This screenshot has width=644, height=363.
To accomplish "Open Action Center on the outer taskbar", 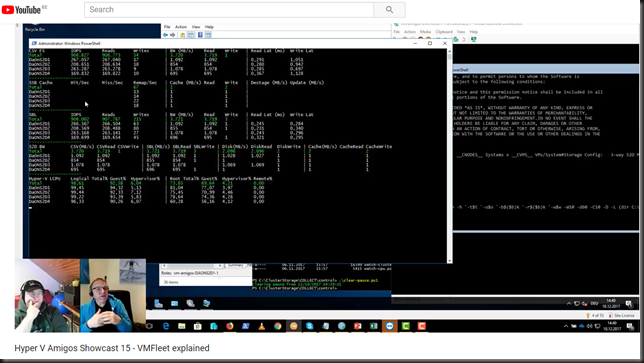I will [x=630, y=326].
